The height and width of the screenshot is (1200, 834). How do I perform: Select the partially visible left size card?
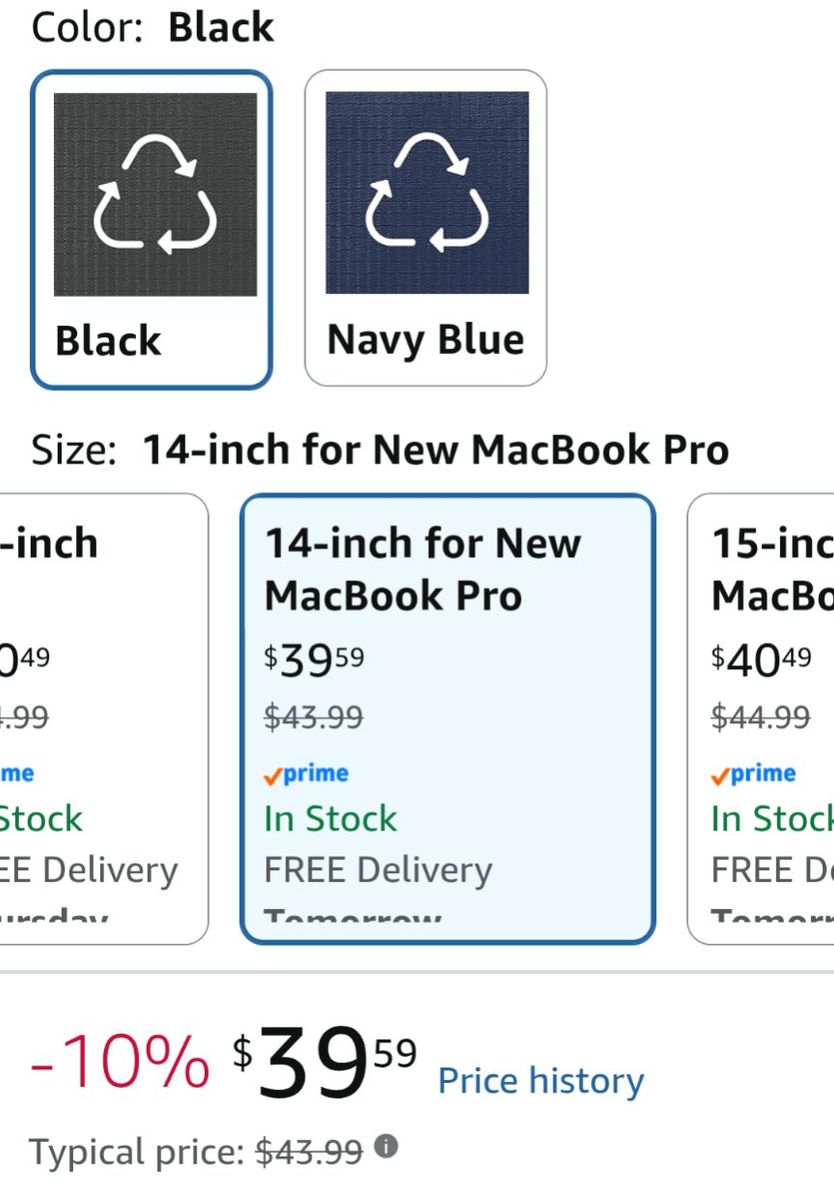coord(104,718)
